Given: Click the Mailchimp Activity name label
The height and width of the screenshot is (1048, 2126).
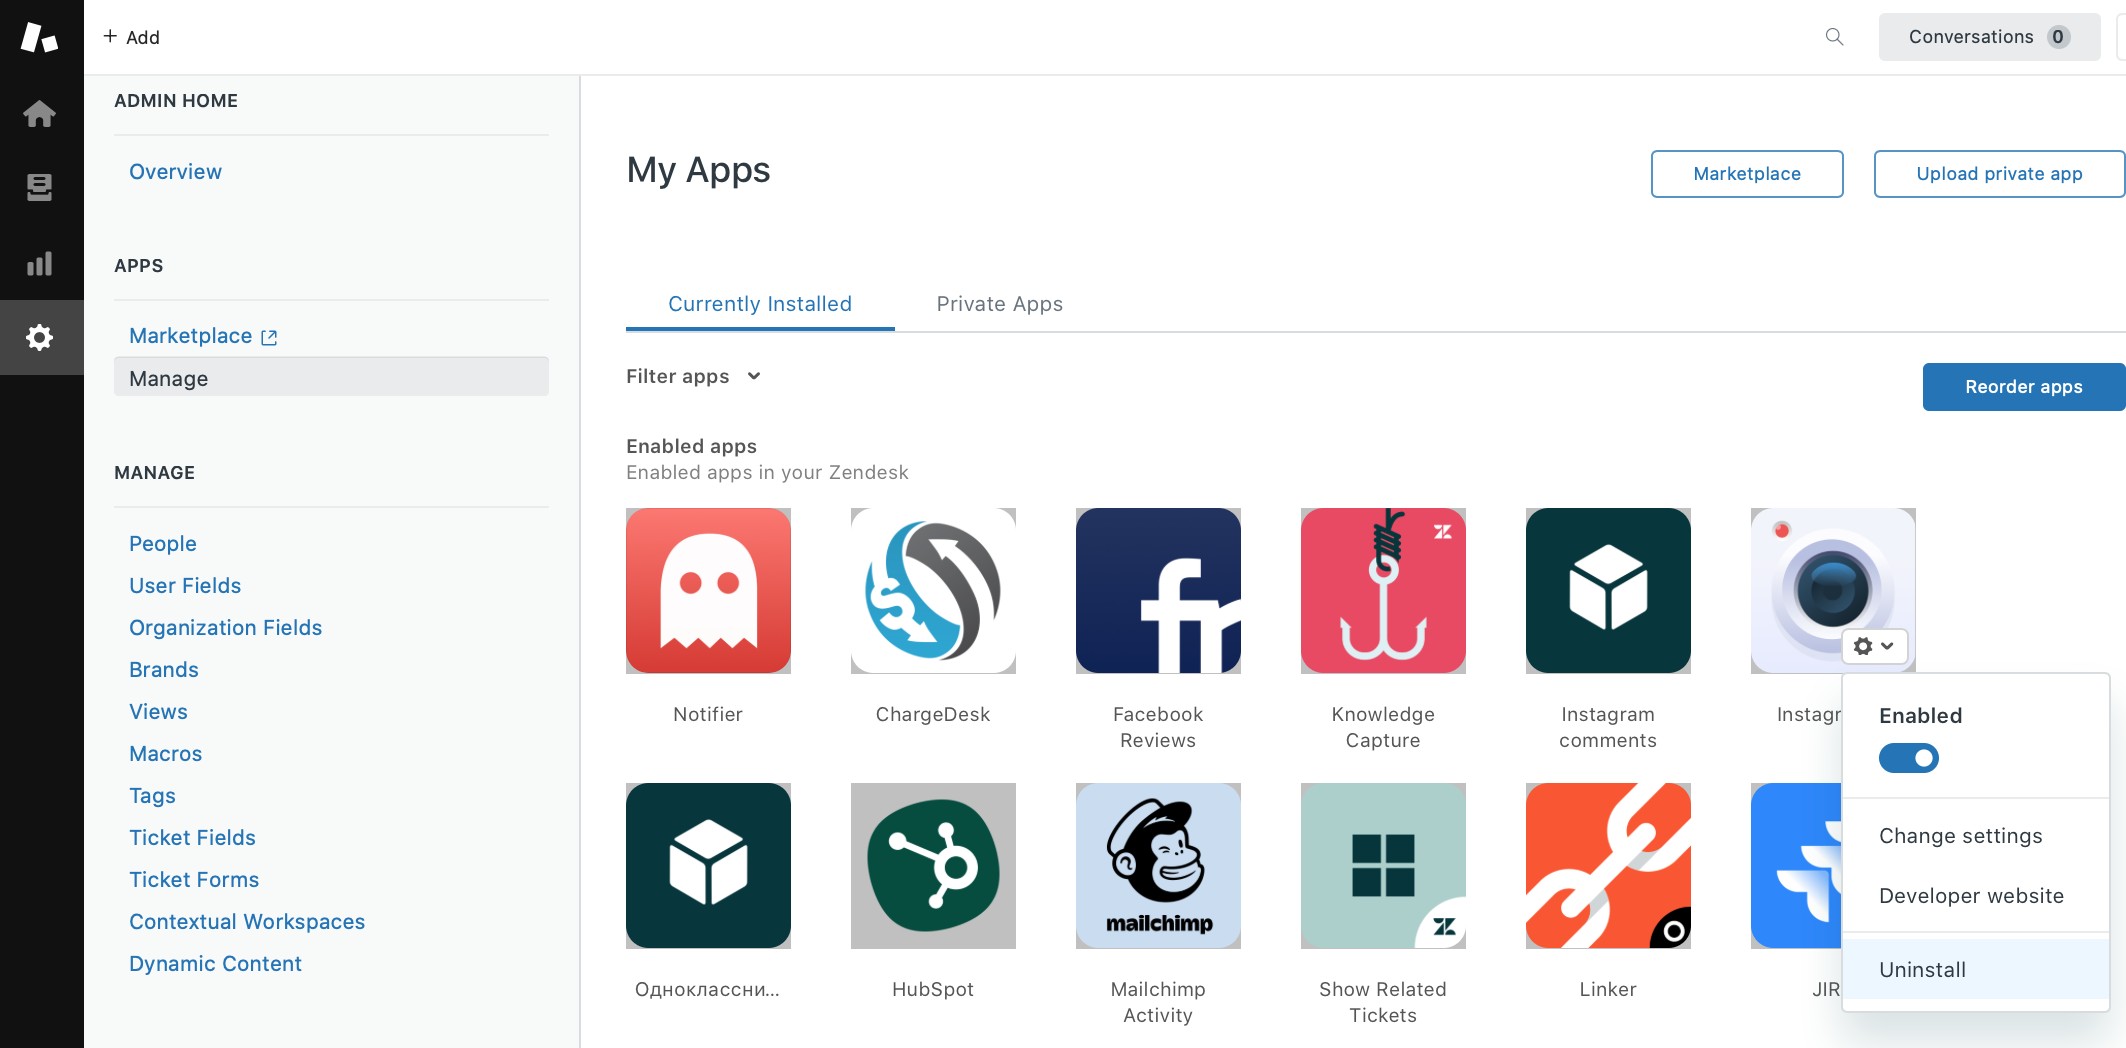Looking at the screenshot, I should pos(1158,1002).
